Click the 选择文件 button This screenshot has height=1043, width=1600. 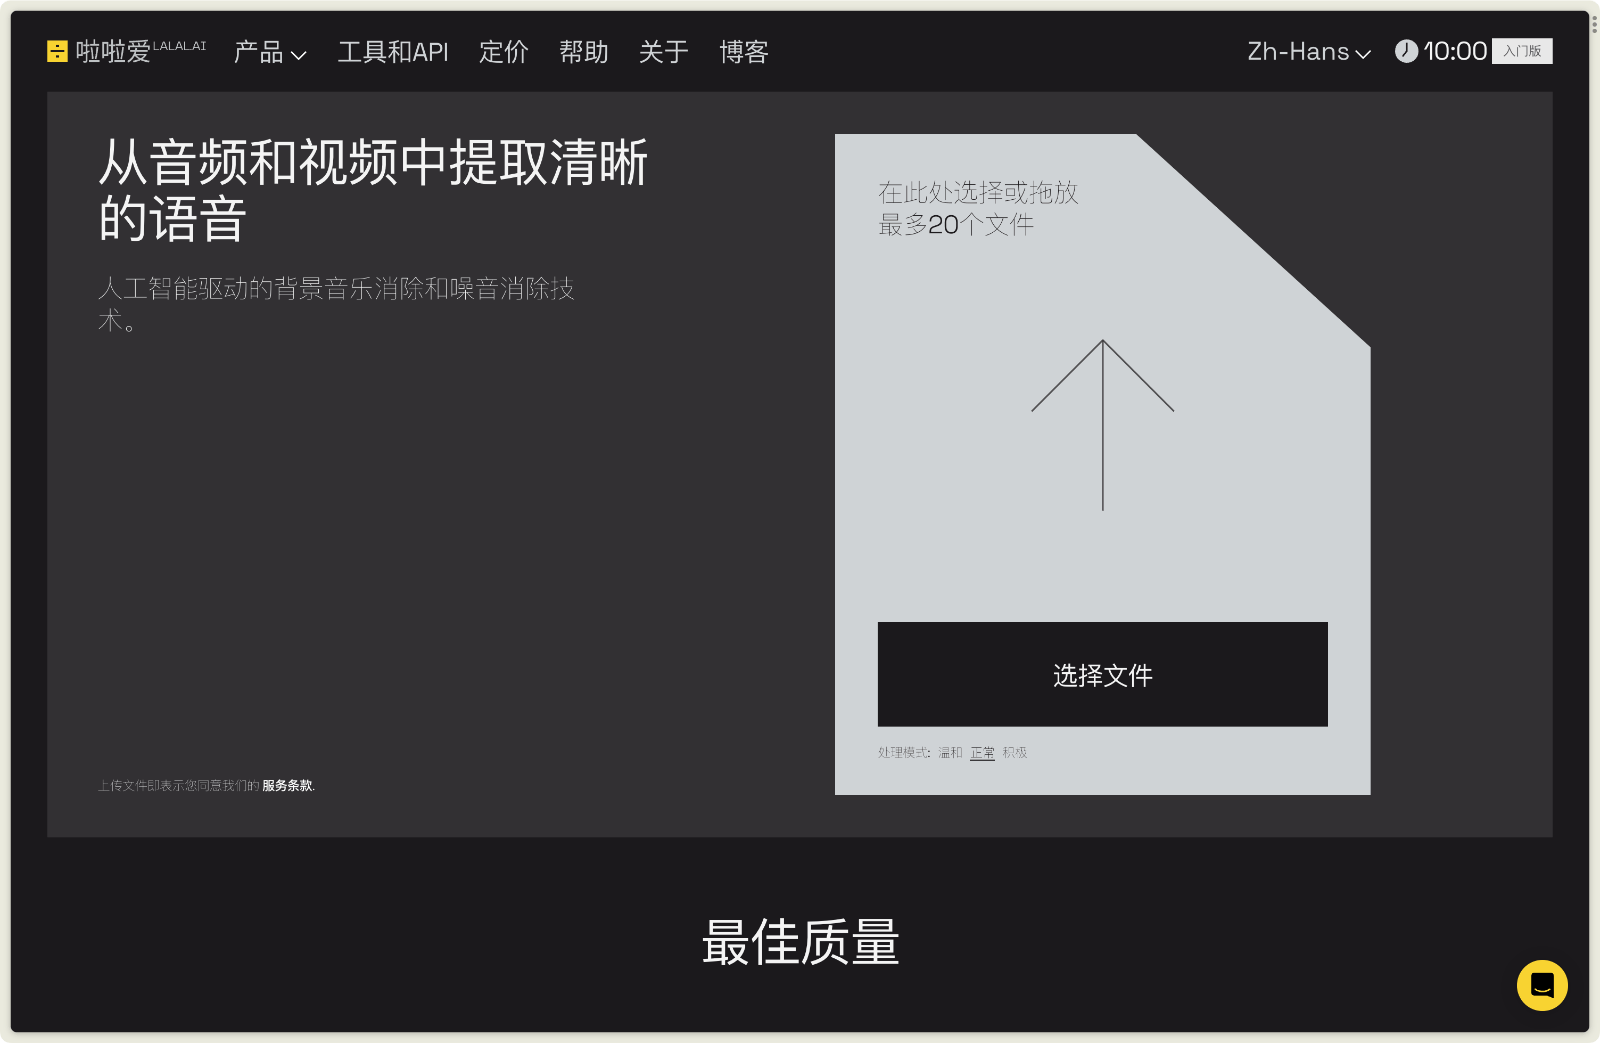coord(1102,675)
